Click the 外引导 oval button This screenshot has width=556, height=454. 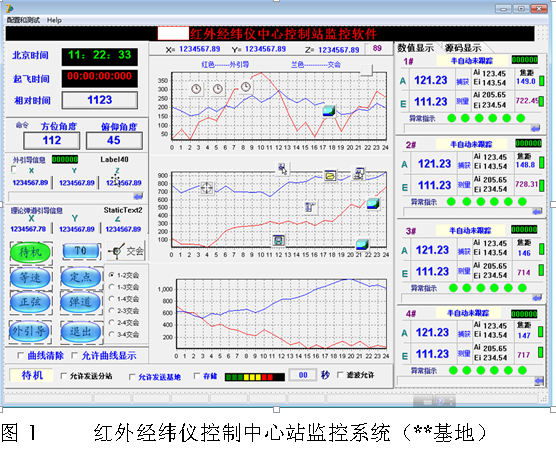pos(30,332)
